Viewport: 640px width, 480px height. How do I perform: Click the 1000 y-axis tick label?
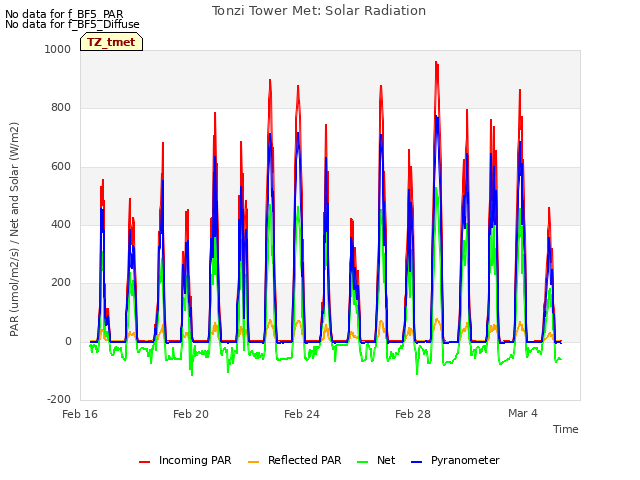tap(58, 49)
